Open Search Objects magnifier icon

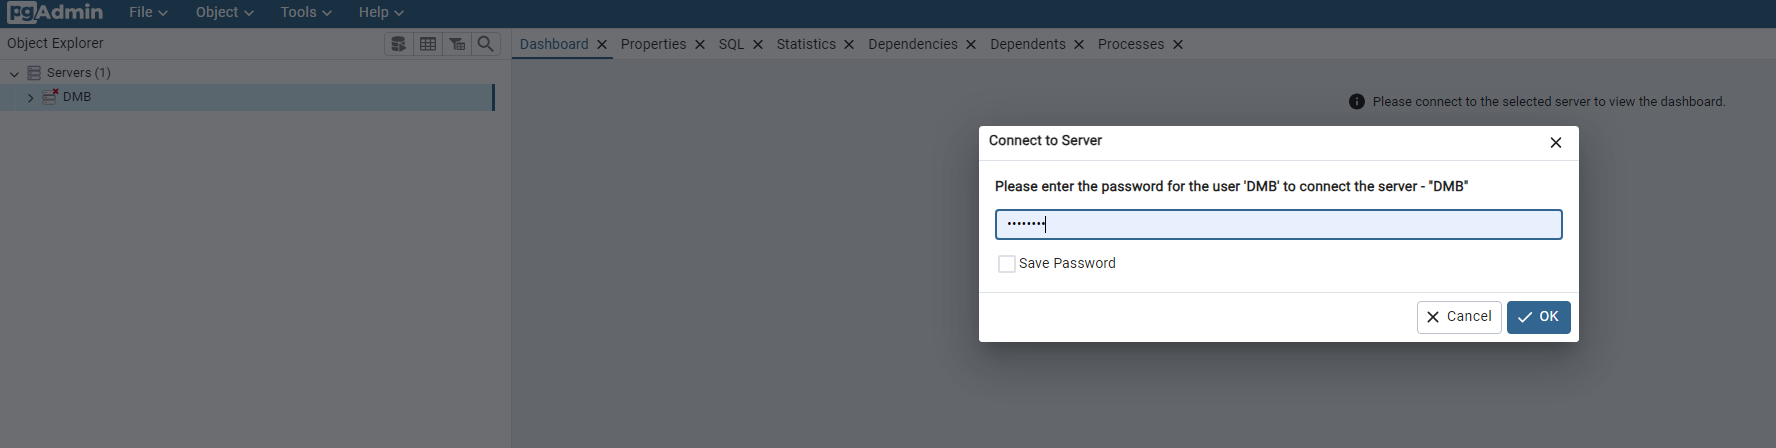click(x=486, y=44)
